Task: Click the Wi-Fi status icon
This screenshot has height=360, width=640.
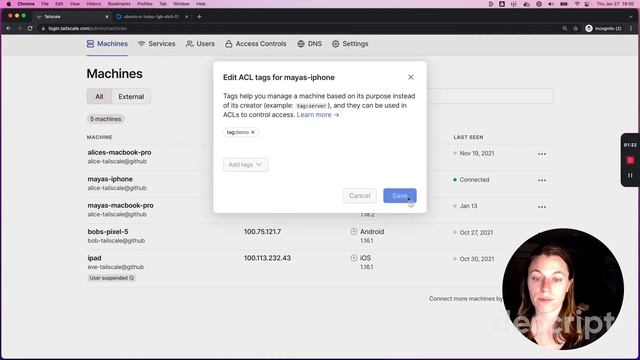Action: click(x=577, y=4)
